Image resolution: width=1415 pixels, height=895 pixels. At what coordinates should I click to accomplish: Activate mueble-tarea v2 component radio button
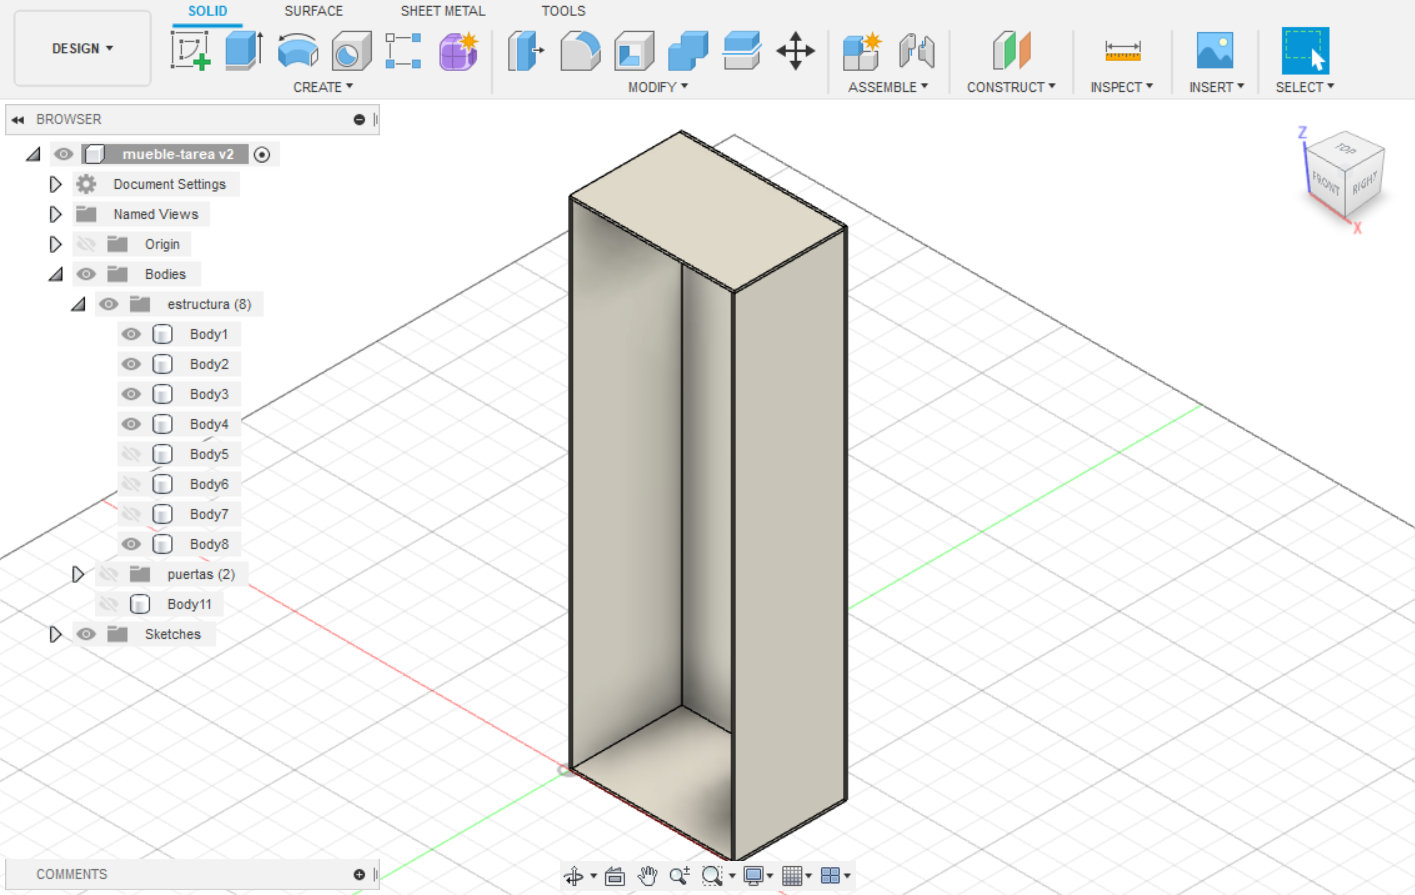click(262, 154)
